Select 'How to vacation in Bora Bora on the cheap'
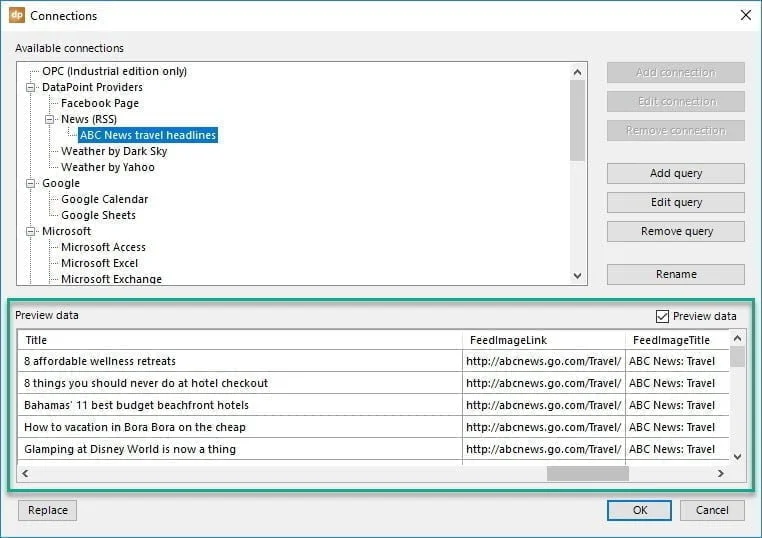The height and width of the screenshot is (538, 762). pyautogui.click(x=240, y=427)
